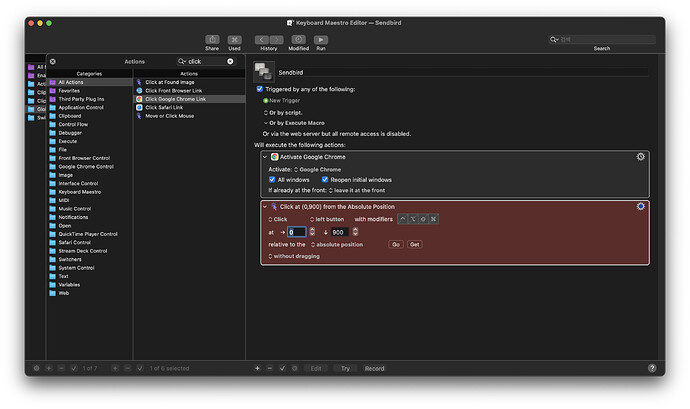
Task: Uncheck the All windows checkbox
Action: click(x=272, y=180)
